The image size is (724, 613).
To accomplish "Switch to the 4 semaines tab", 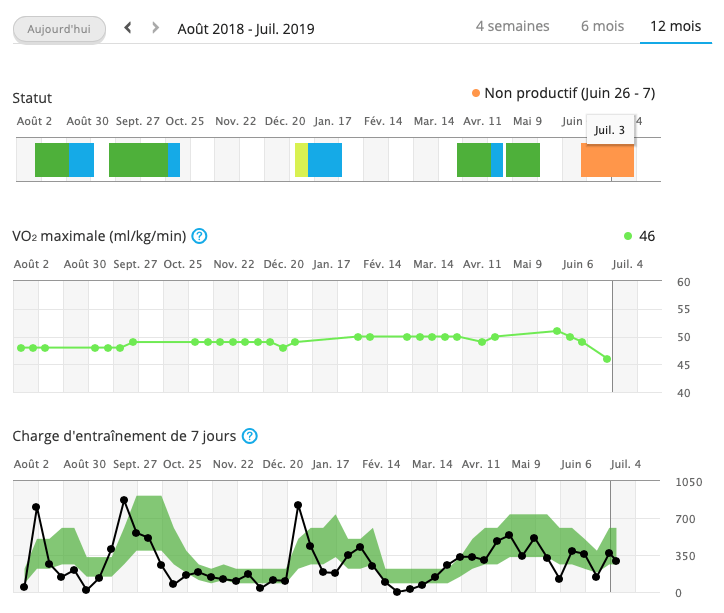I will [x=512, y=26].
